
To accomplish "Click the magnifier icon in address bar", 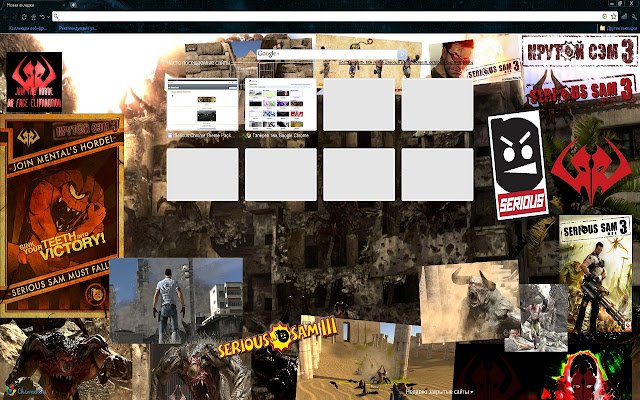I will 57,17.
